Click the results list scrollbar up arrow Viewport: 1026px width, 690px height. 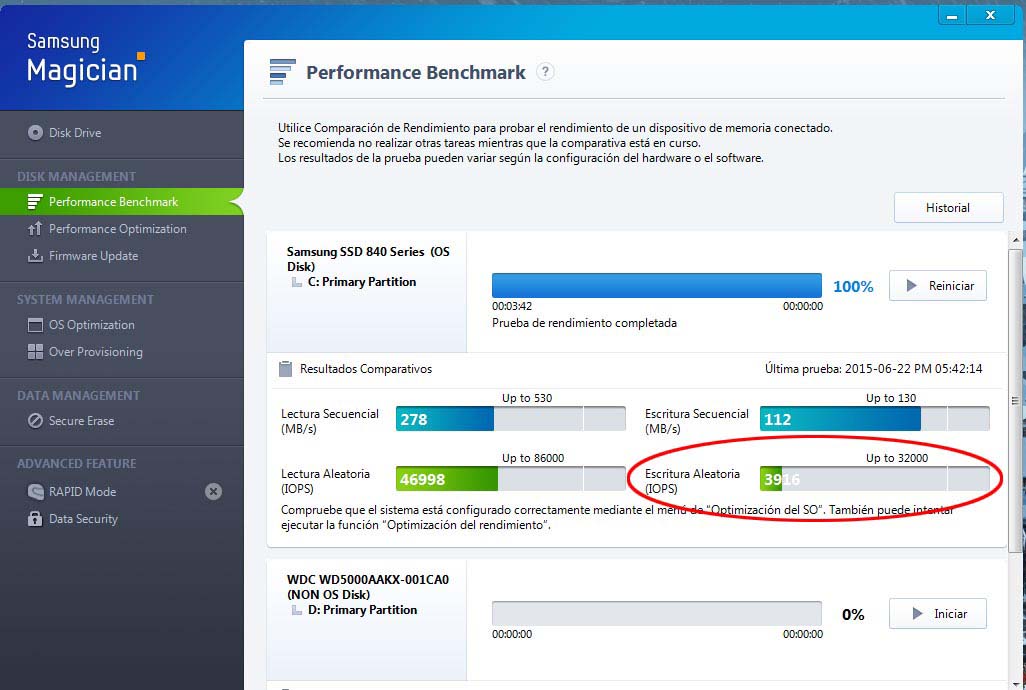coord(1016,240)
